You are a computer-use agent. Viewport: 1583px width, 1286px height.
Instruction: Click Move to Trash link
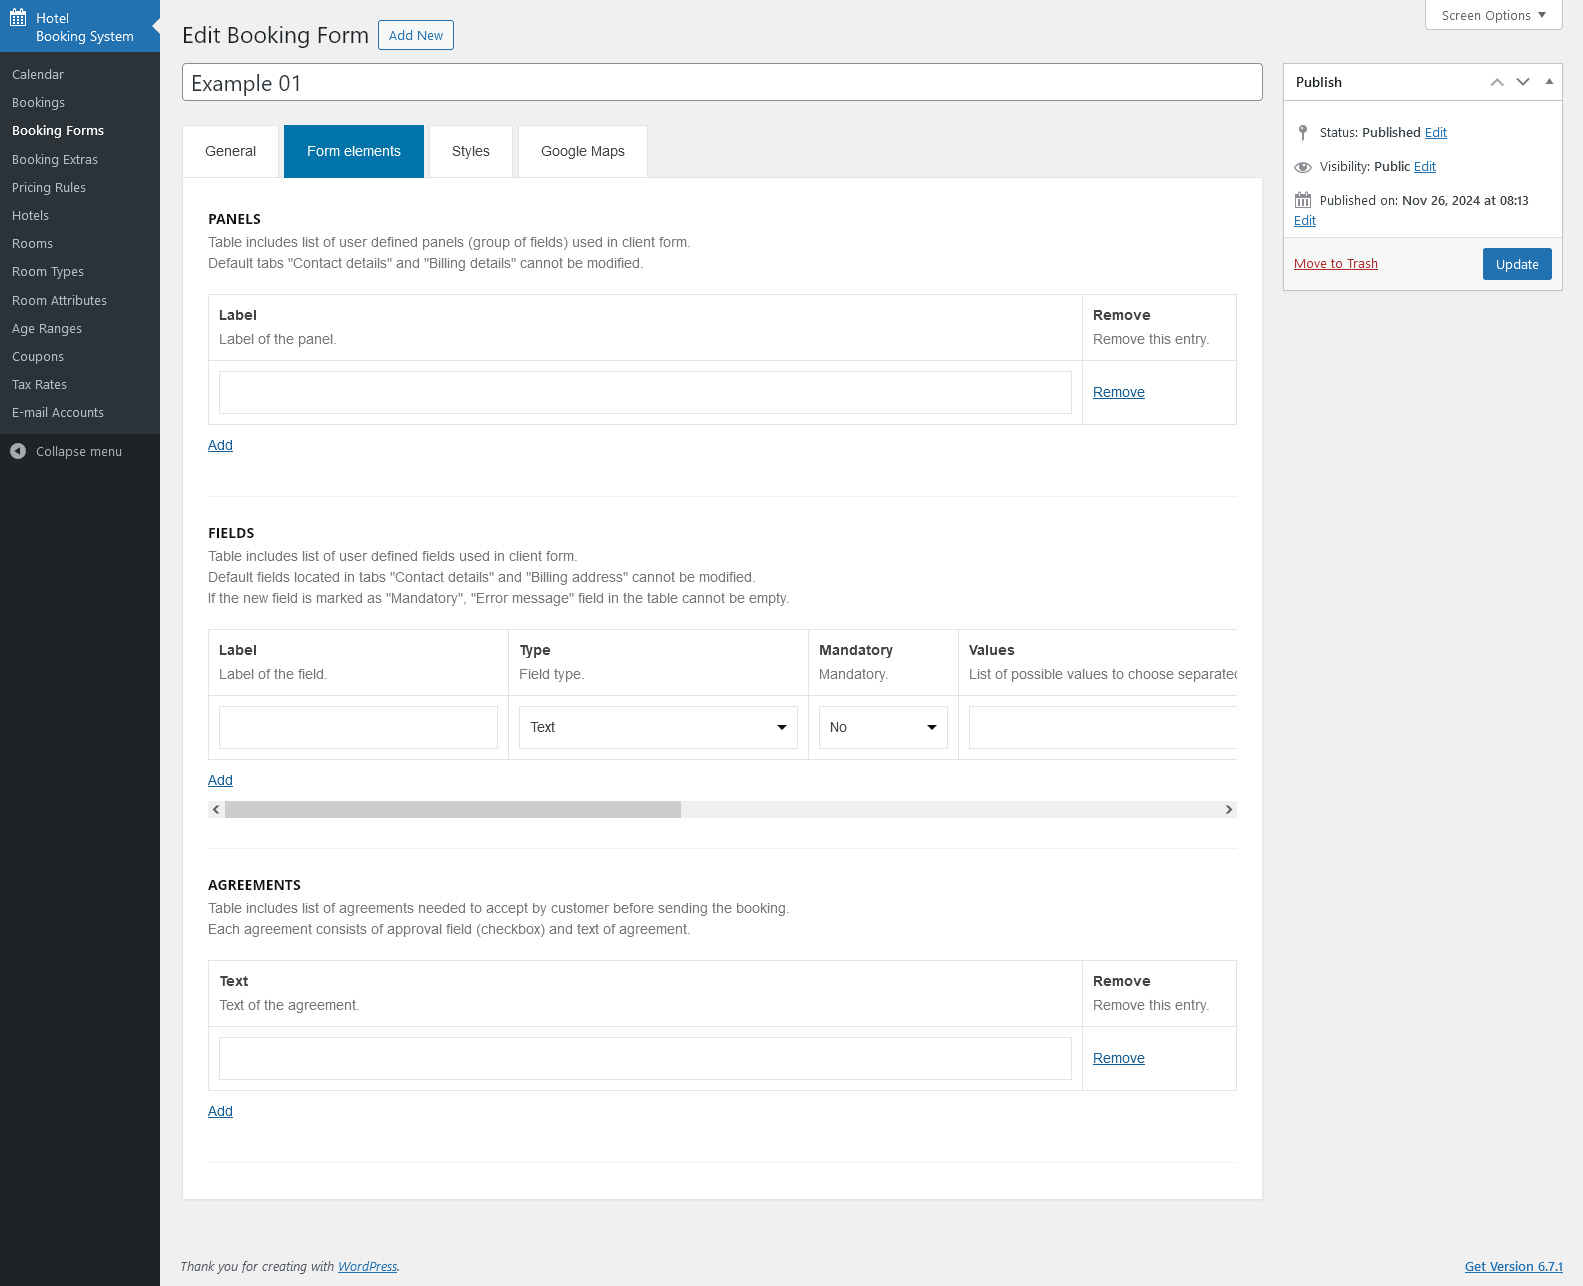1335,264
